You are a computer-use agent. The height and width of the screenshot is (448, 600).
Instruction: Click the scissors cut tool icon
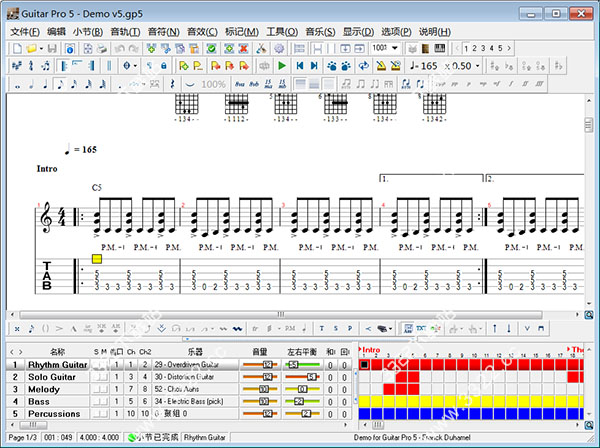tap(261, 49)
